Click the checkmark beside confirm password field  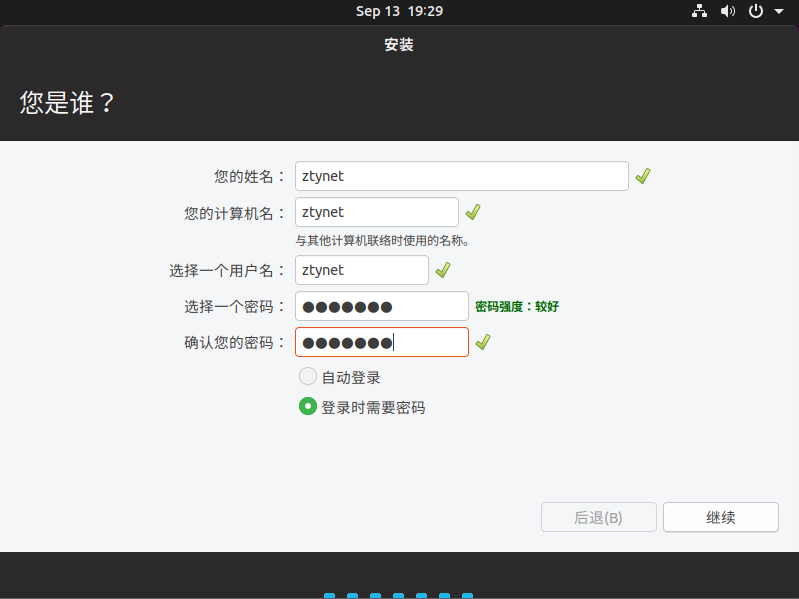[x=483, y=342]
